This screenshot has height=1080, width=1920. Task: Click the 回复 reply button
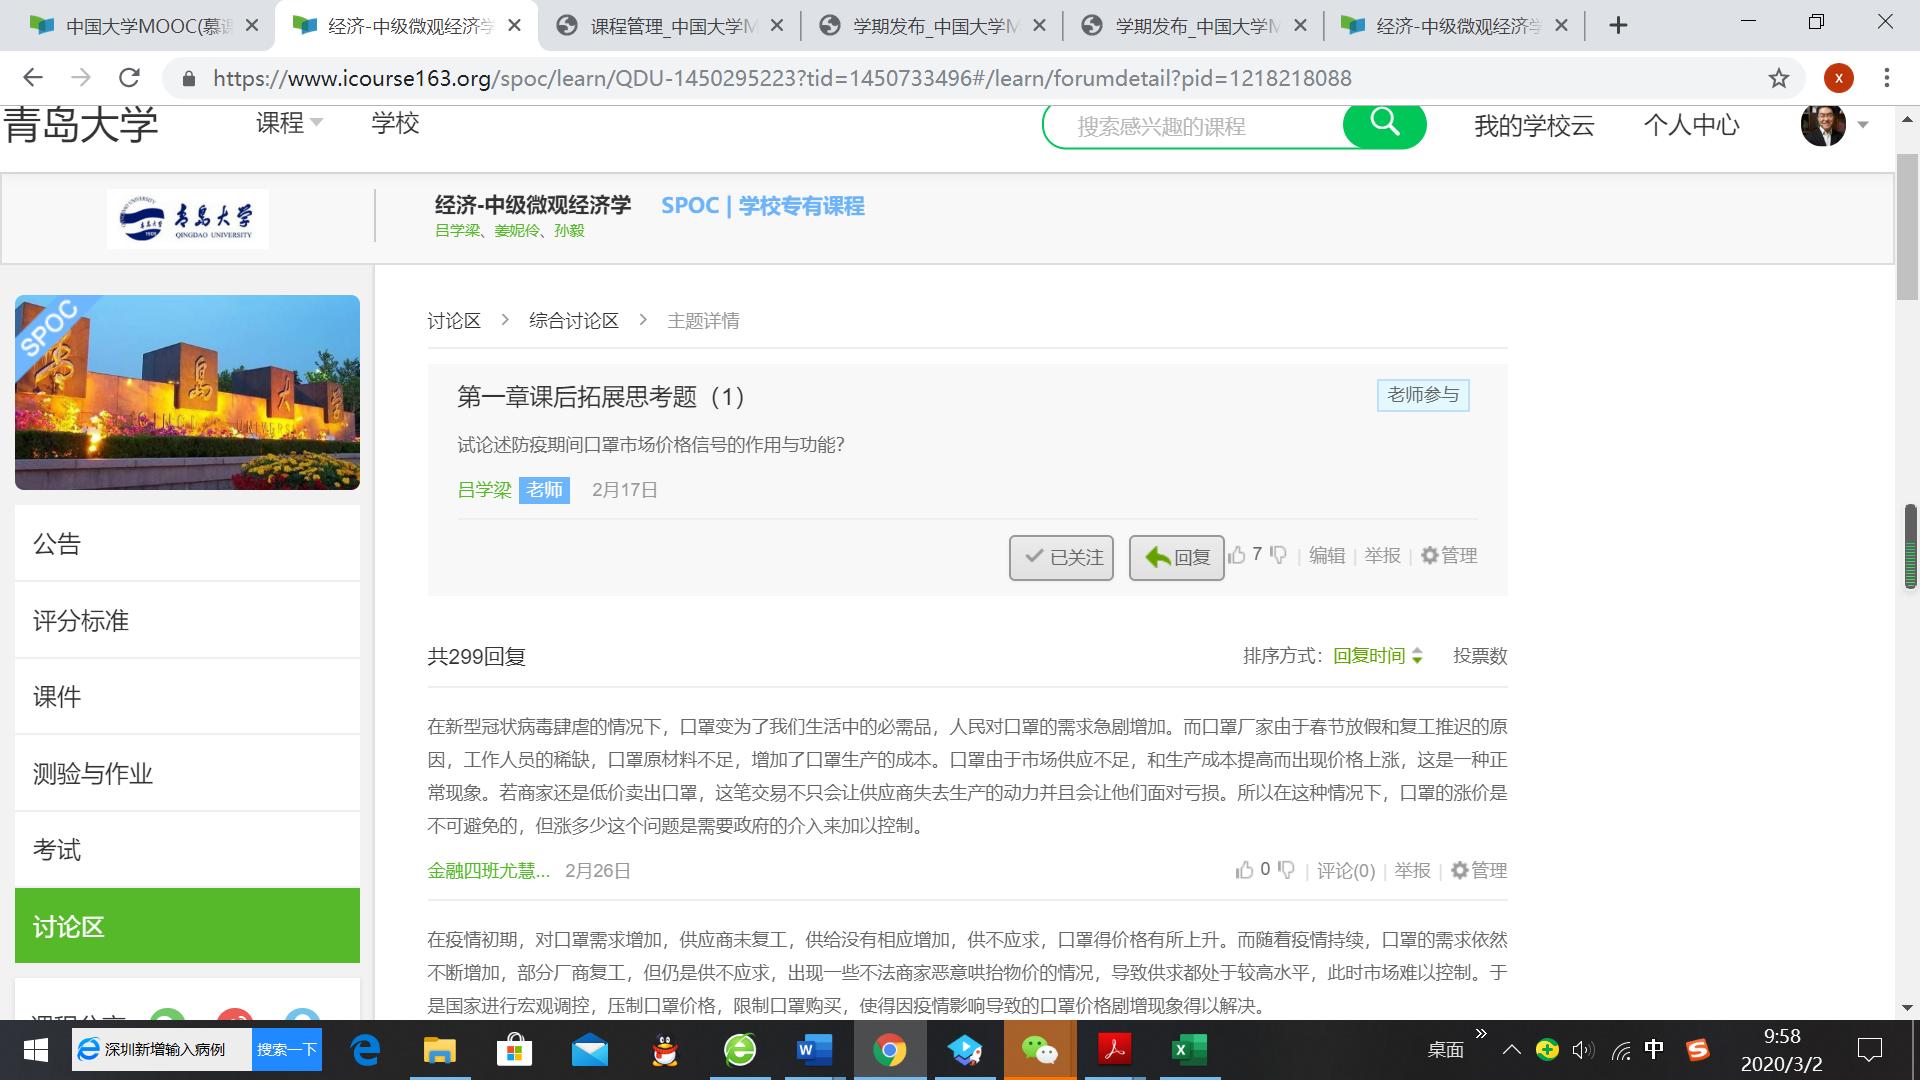(1176, 557)
